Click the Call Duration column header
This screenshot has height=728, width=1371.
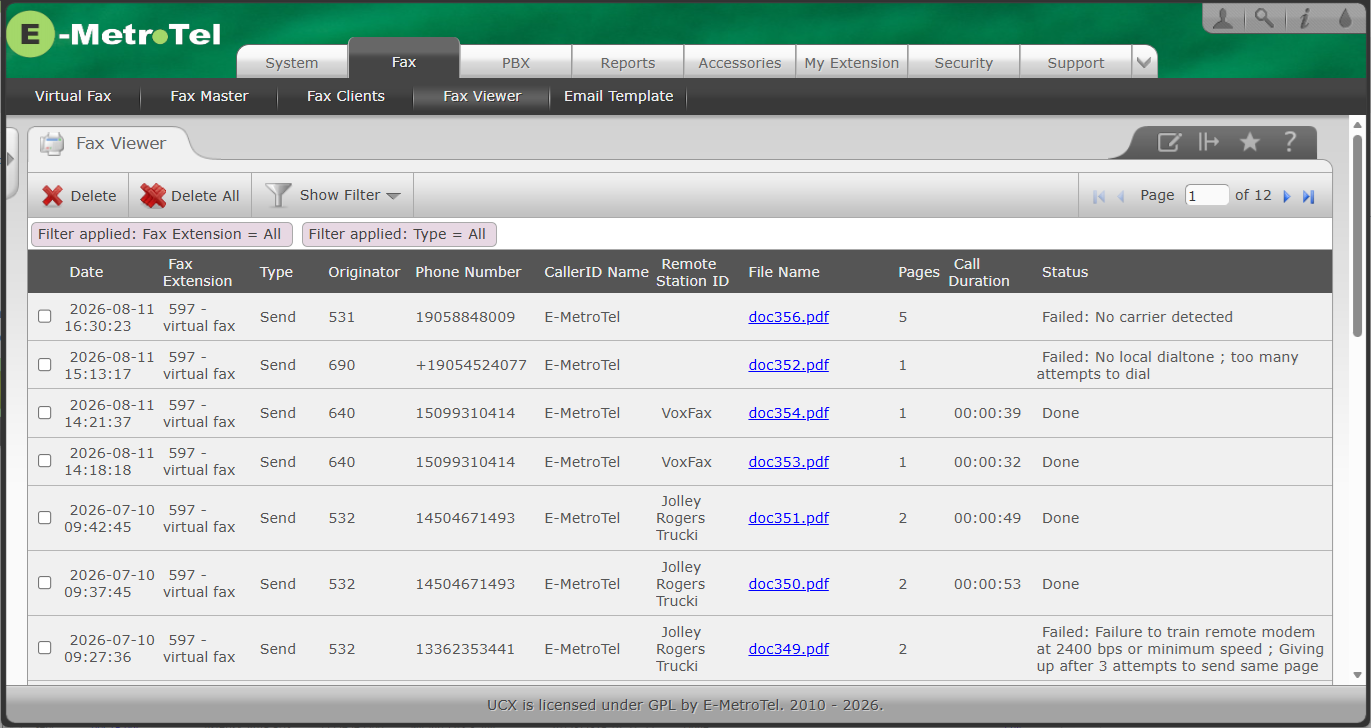pos(979,272)
